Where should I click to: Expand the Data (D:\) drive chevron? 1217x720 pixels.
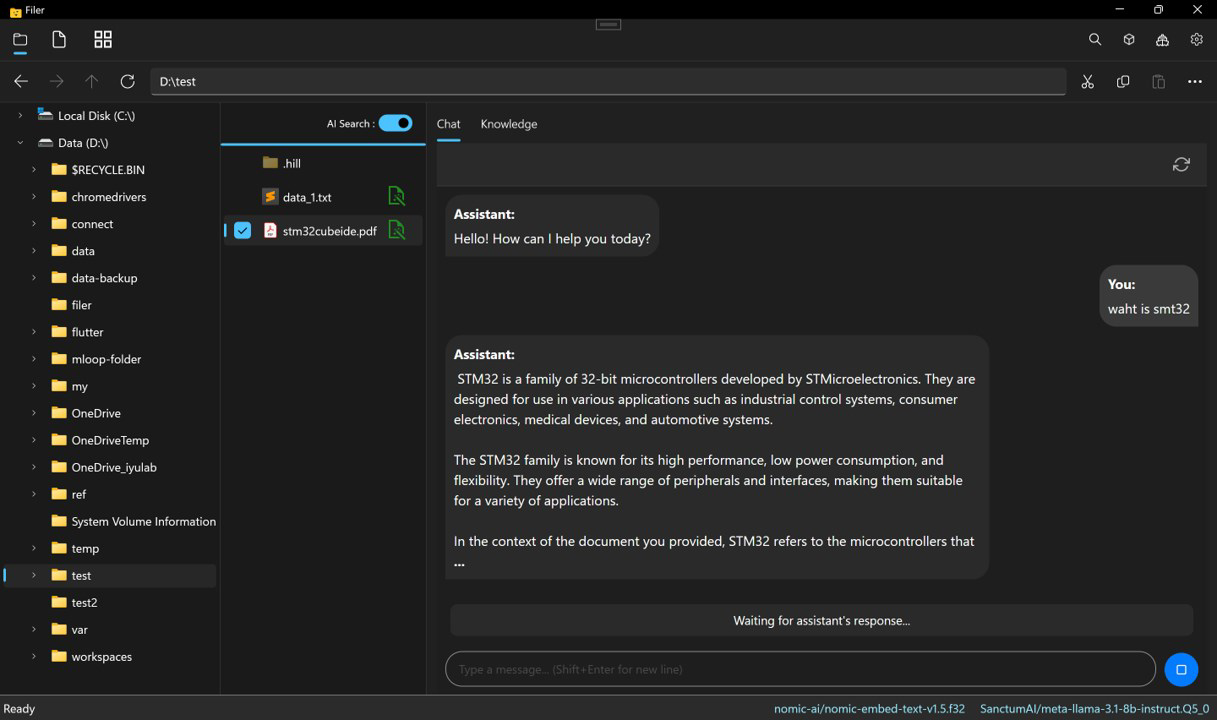(20, 142)
